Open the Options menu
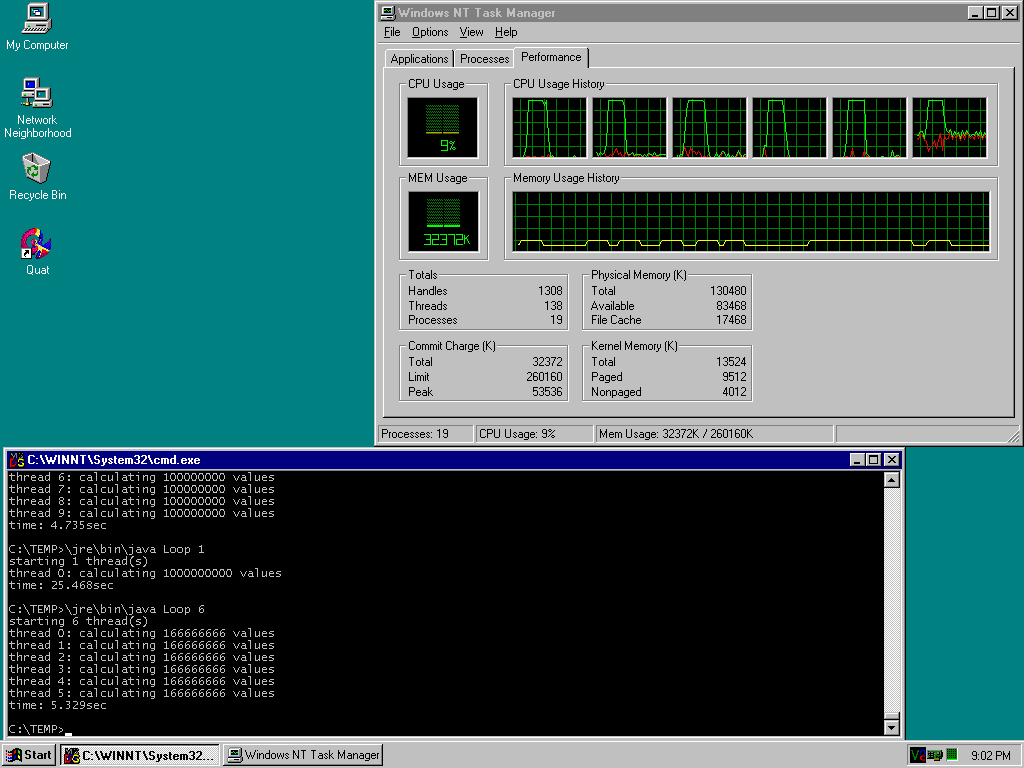This screenshot has height=768, width=1024. tap(430, 32)
